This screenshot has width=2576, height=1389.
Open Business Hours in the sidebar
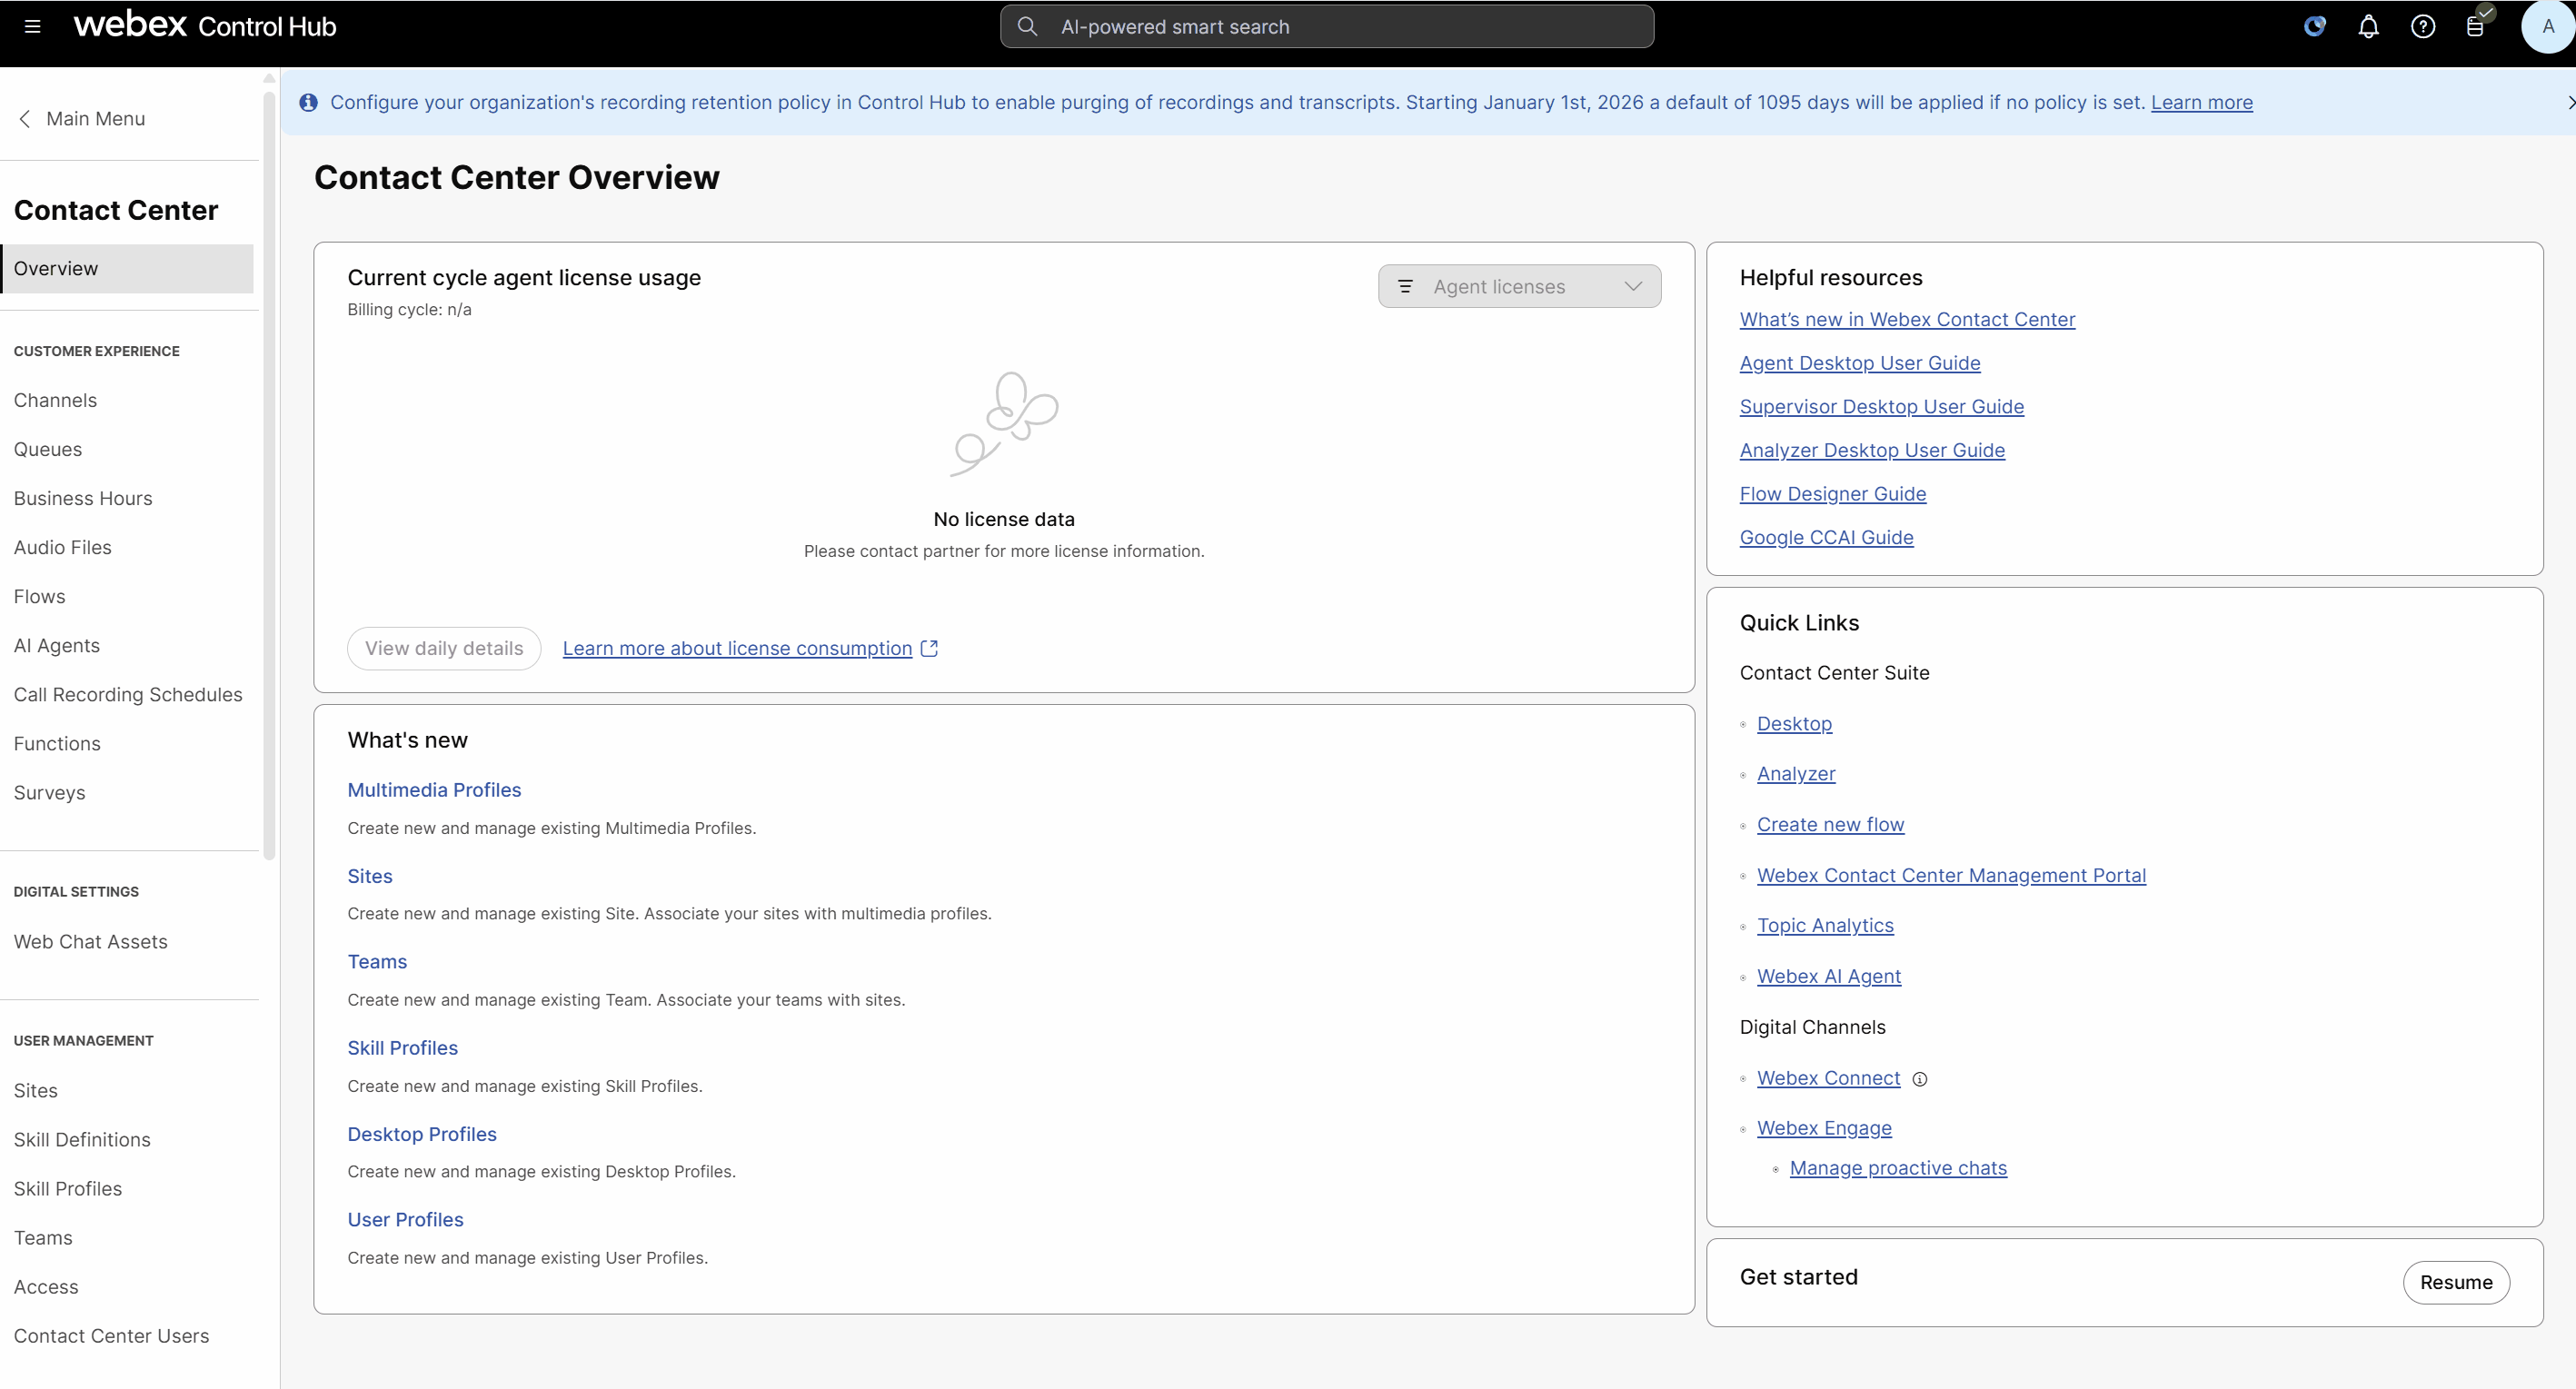[83, 498]
